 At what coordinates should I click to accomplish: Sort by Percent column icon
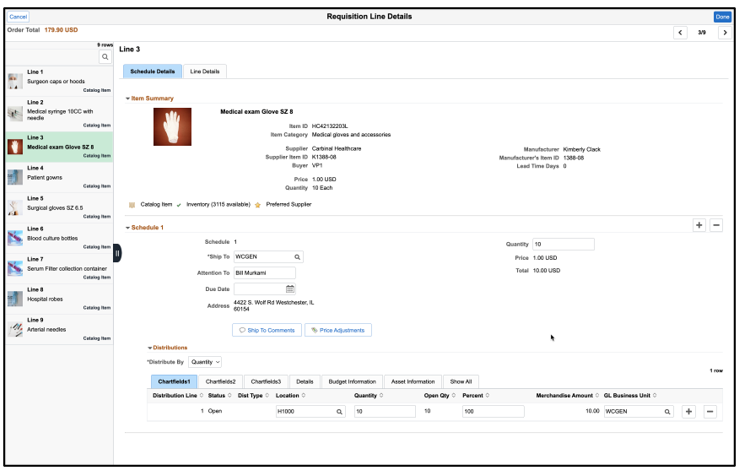click(x=488, y=396)
